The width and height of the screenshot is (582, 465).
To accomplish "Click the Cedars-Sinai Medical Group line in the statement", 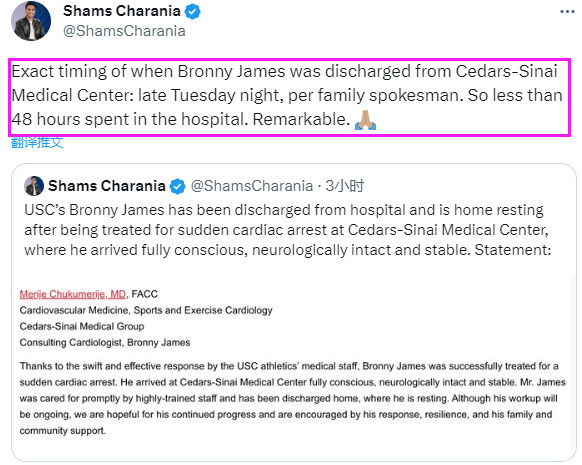I will coord(82,327).
